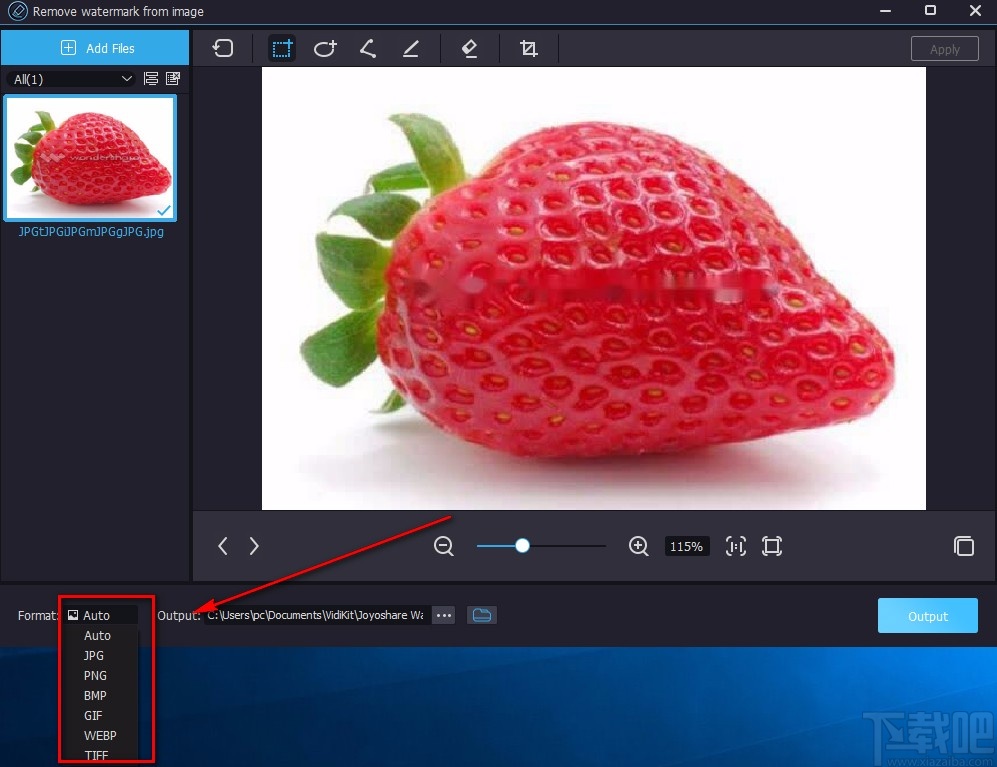Select the crop tool

click(529, 48)
